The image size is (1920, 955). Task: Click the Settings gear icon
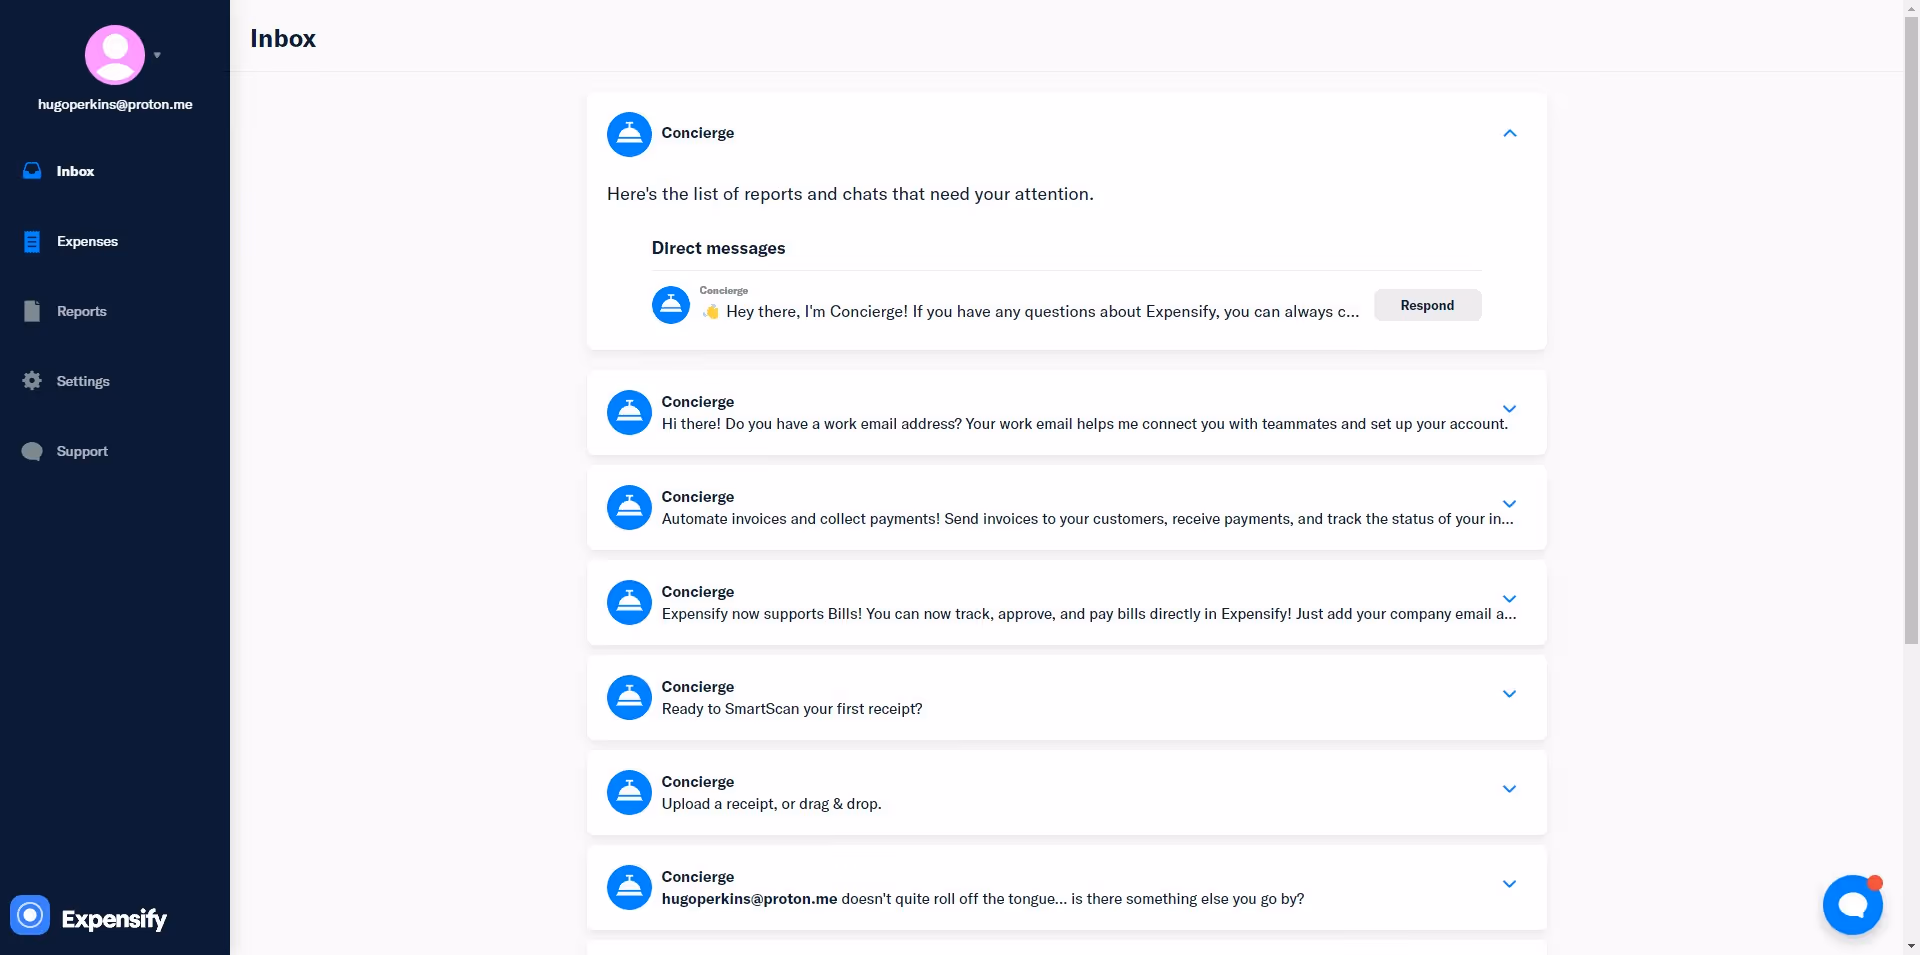(x=32, y=381)
